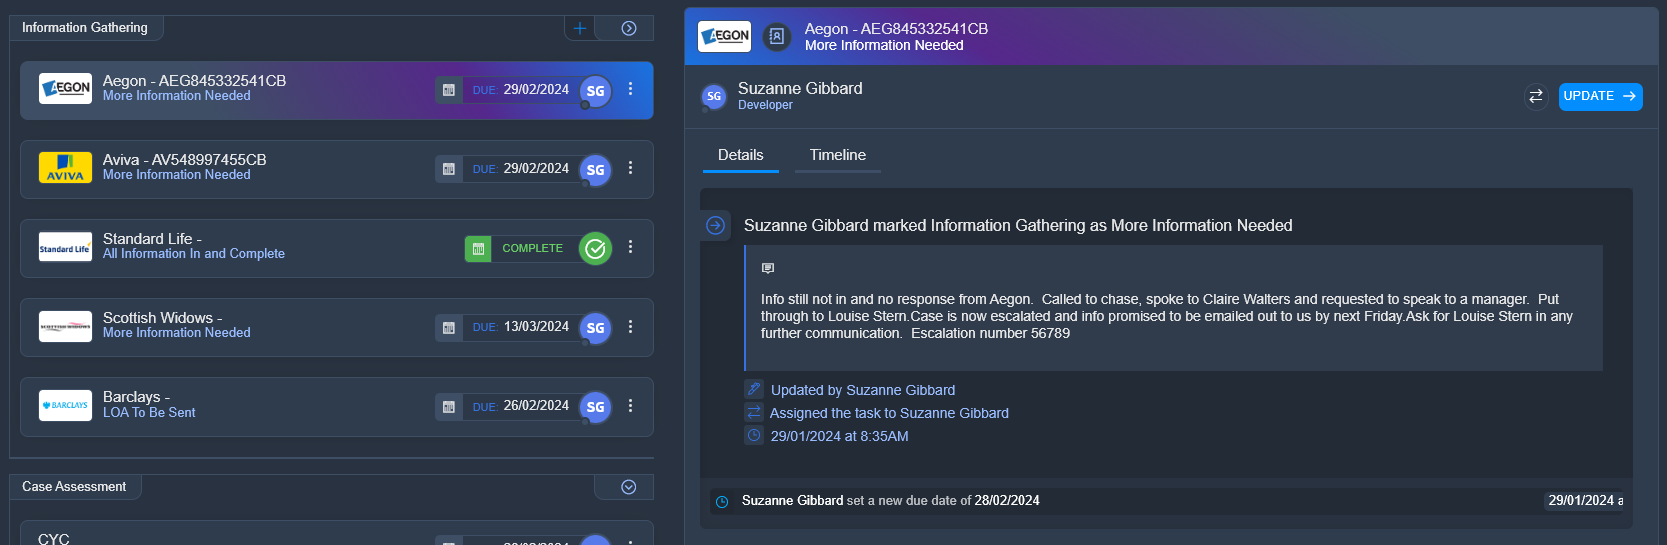Click Aegon due date 29/02/2024
This screenshot has height=545, width=1667.
[x=536, y=89]
